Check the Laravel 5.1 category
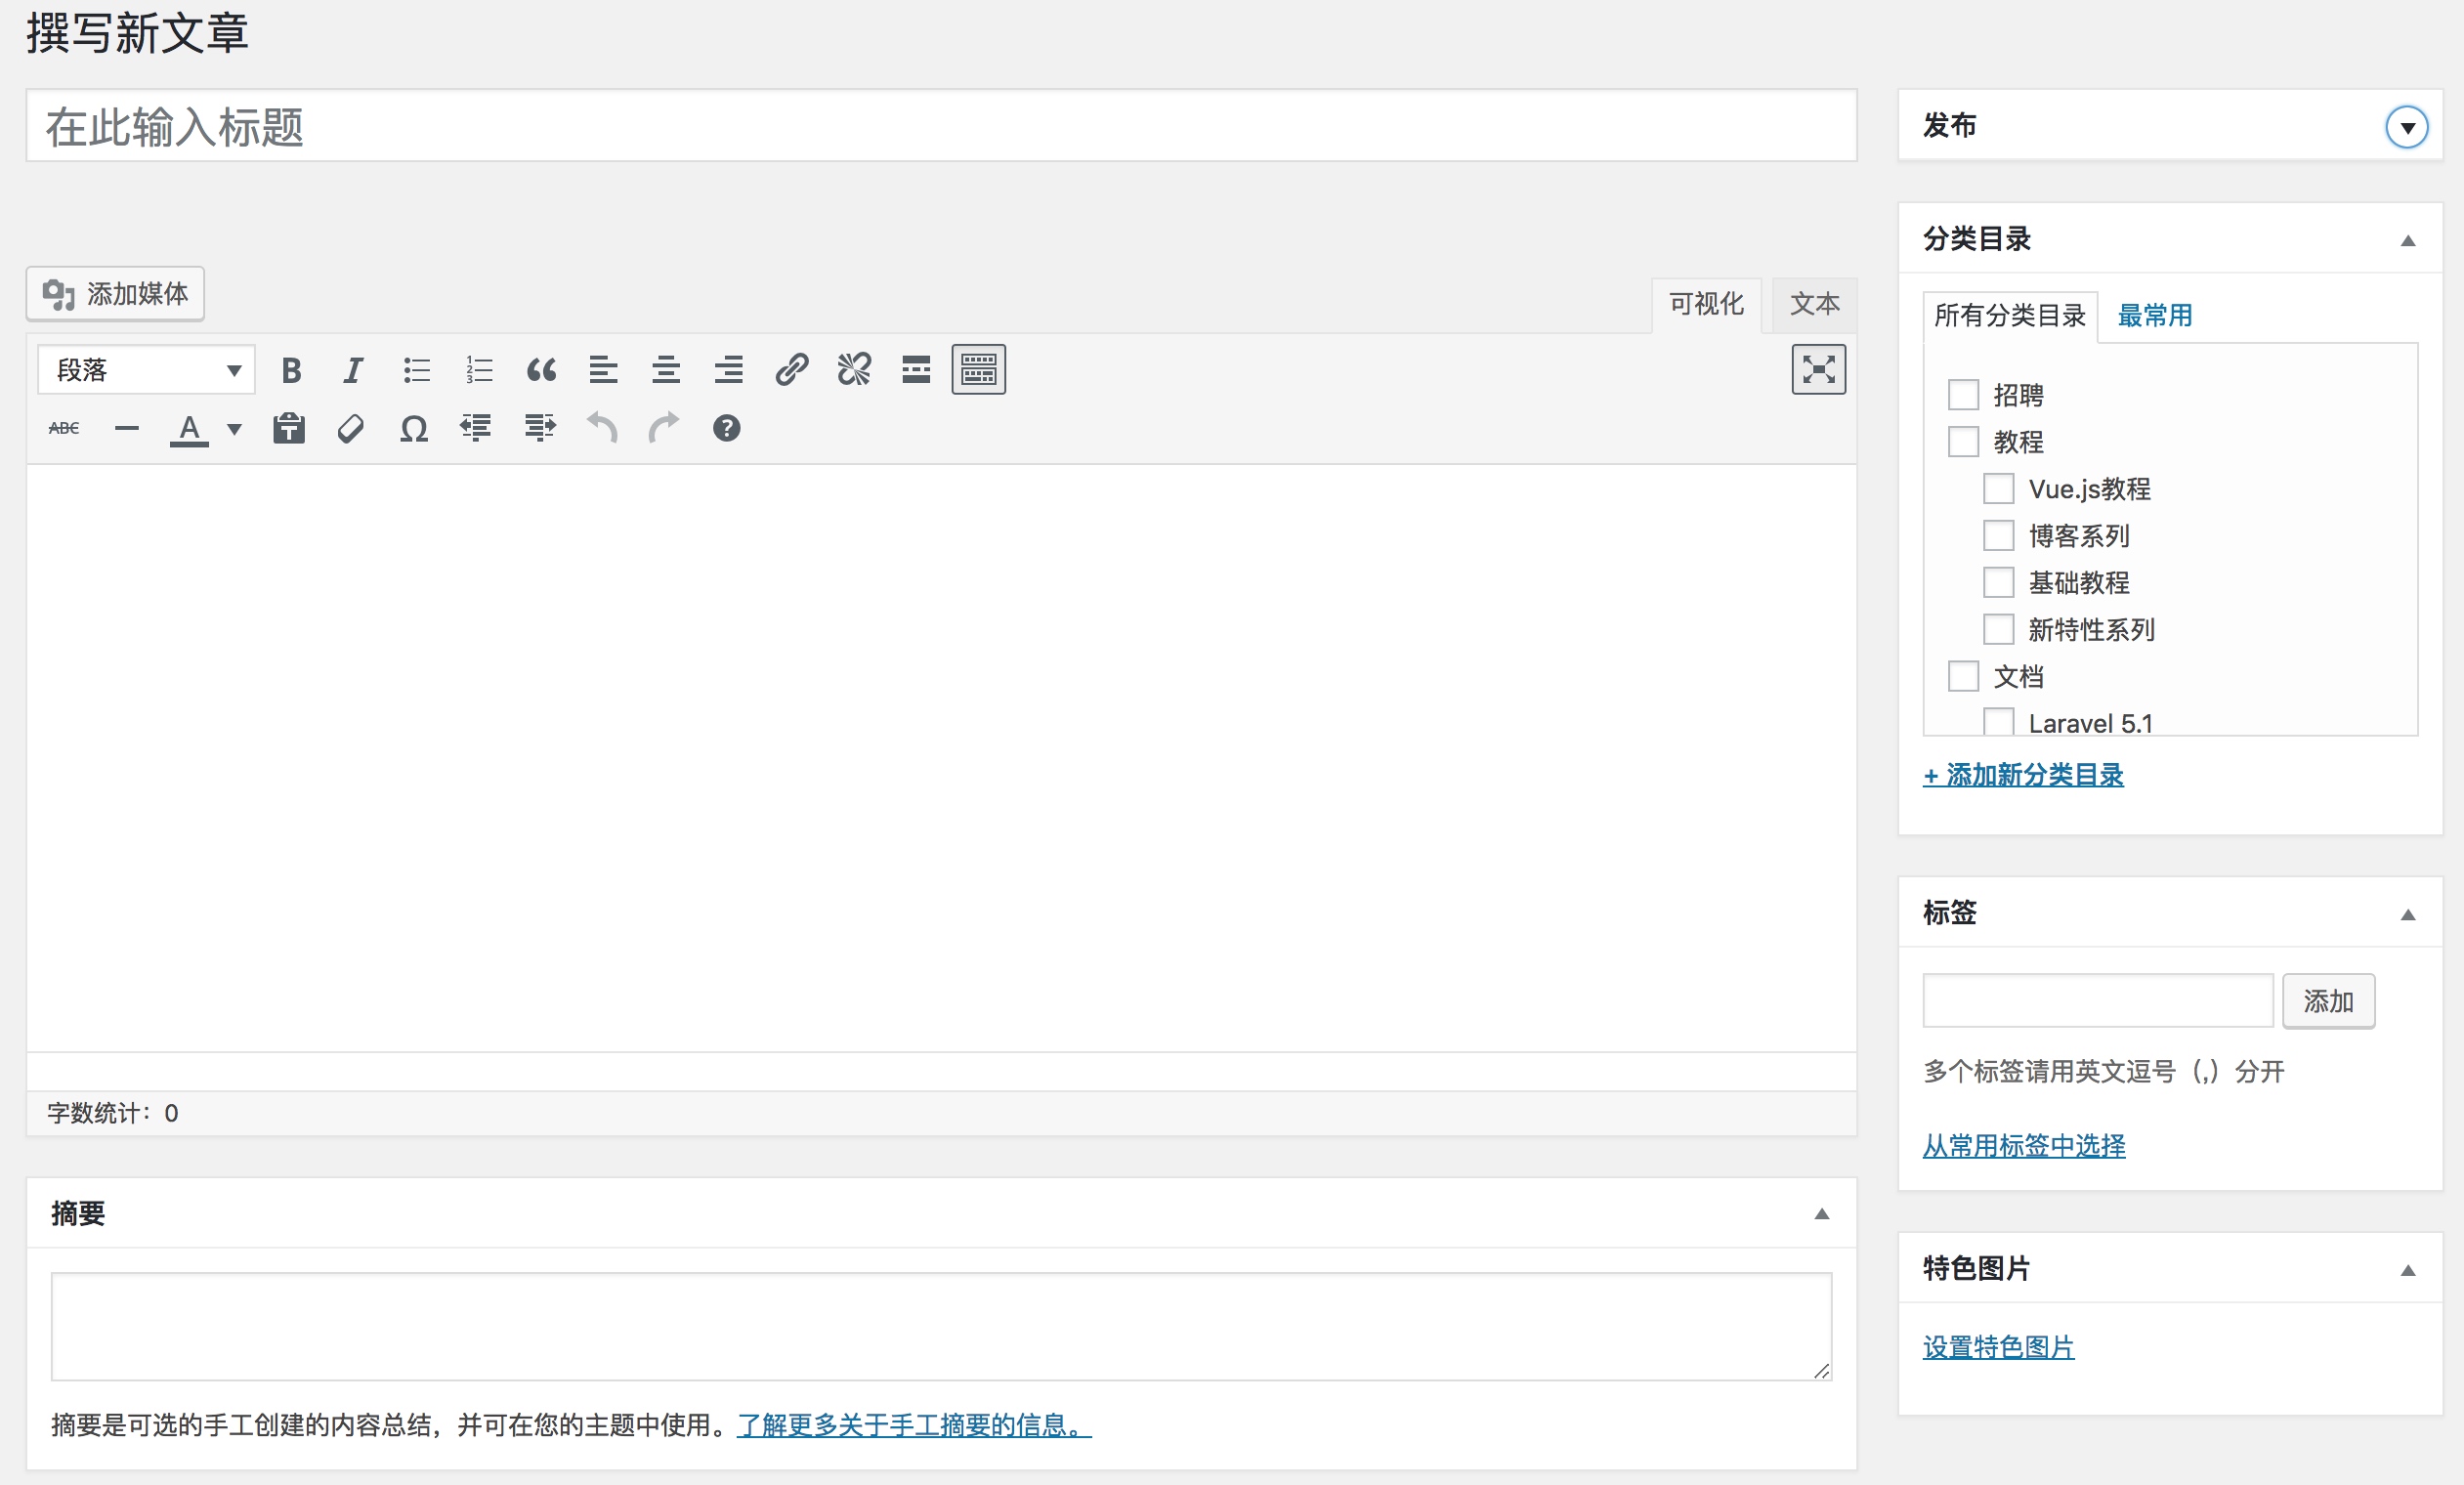 pyautogui.click(x=1998, y=721)
